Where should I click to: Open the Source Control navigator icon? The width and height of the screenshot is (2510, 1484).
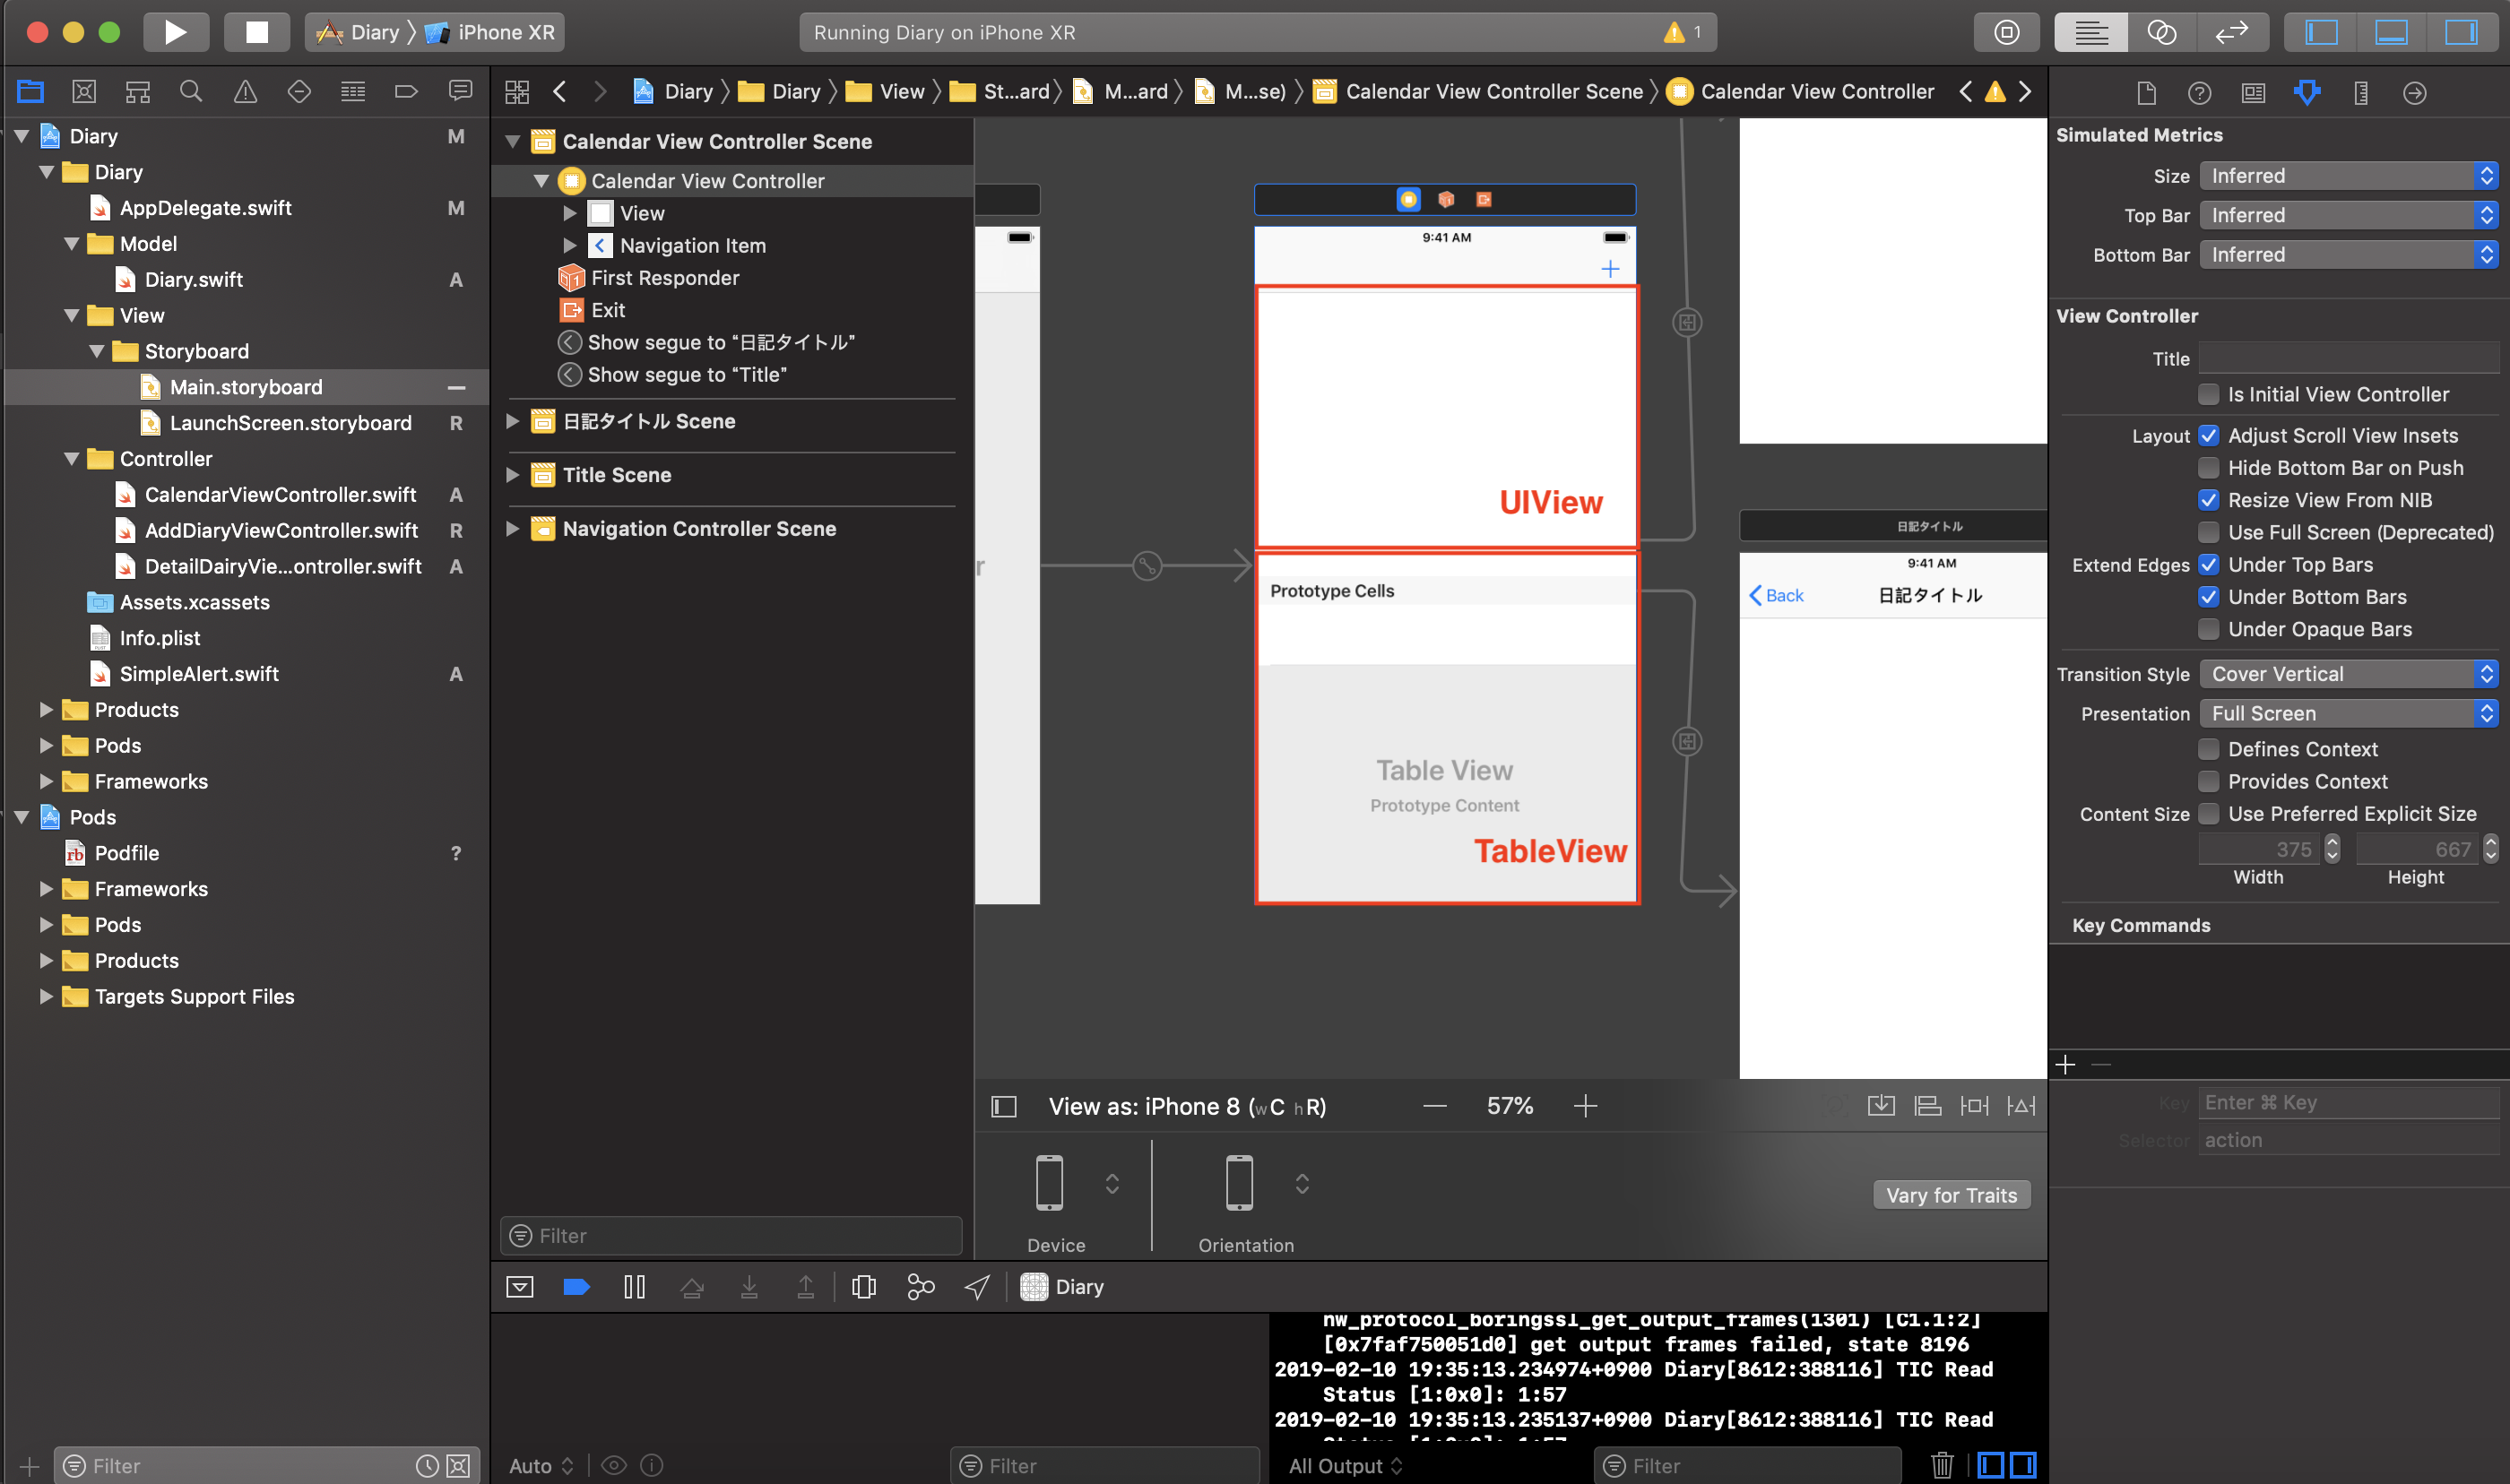click(84, 92)
